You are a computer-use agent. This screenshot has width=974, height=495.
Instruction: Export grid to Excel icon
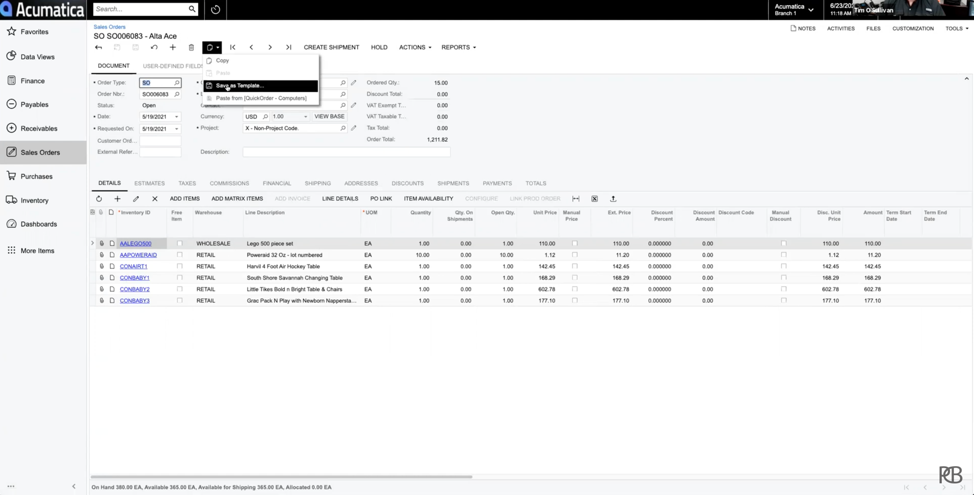click(x=594, y=199)
